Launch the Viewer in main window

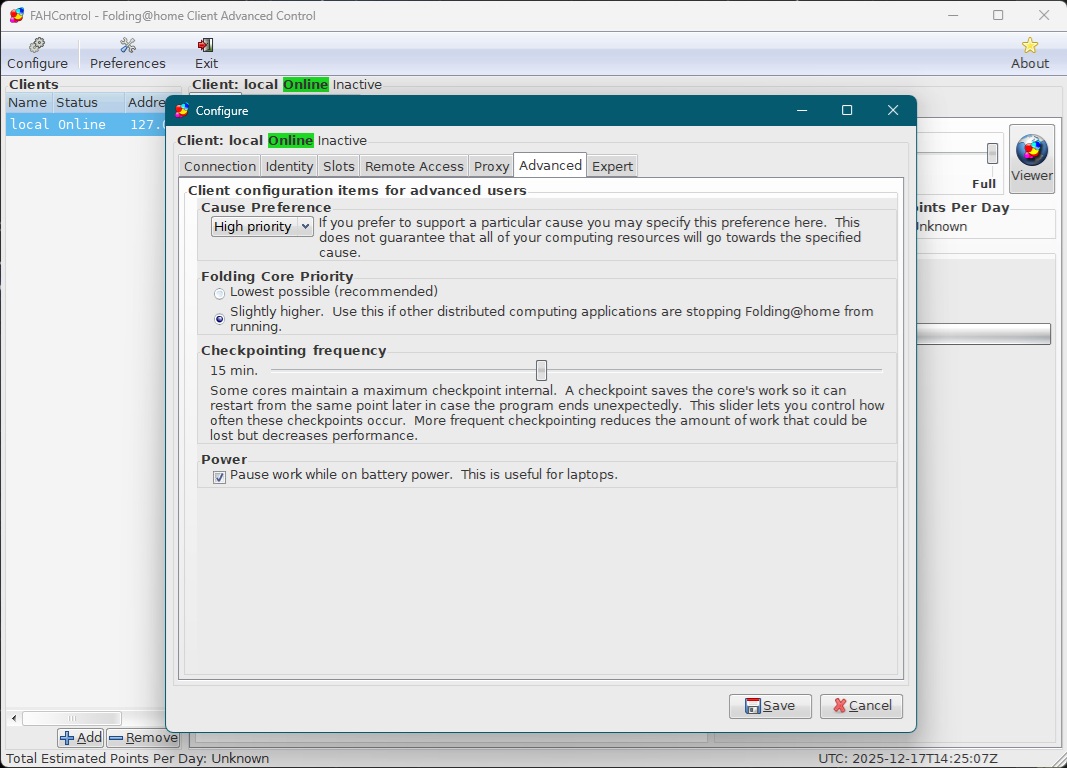tap(1032, 158)
